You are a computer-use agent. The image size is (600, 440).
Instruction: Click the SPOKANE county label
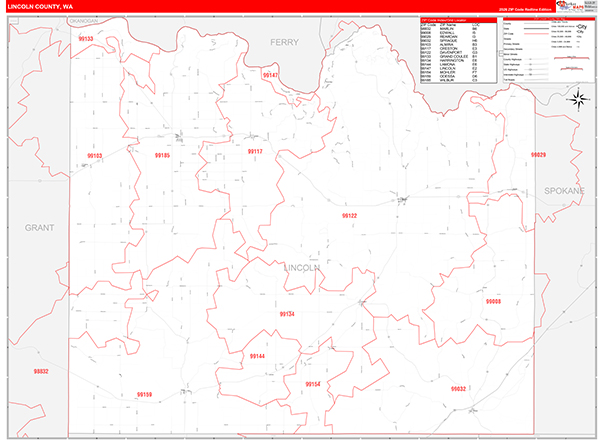(x=564, y=191)
